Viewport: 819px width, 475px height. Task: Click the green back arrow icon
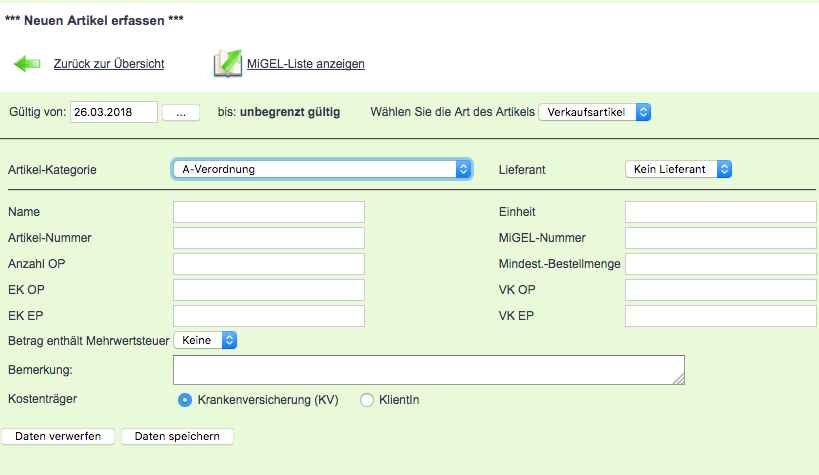[26, 64]
